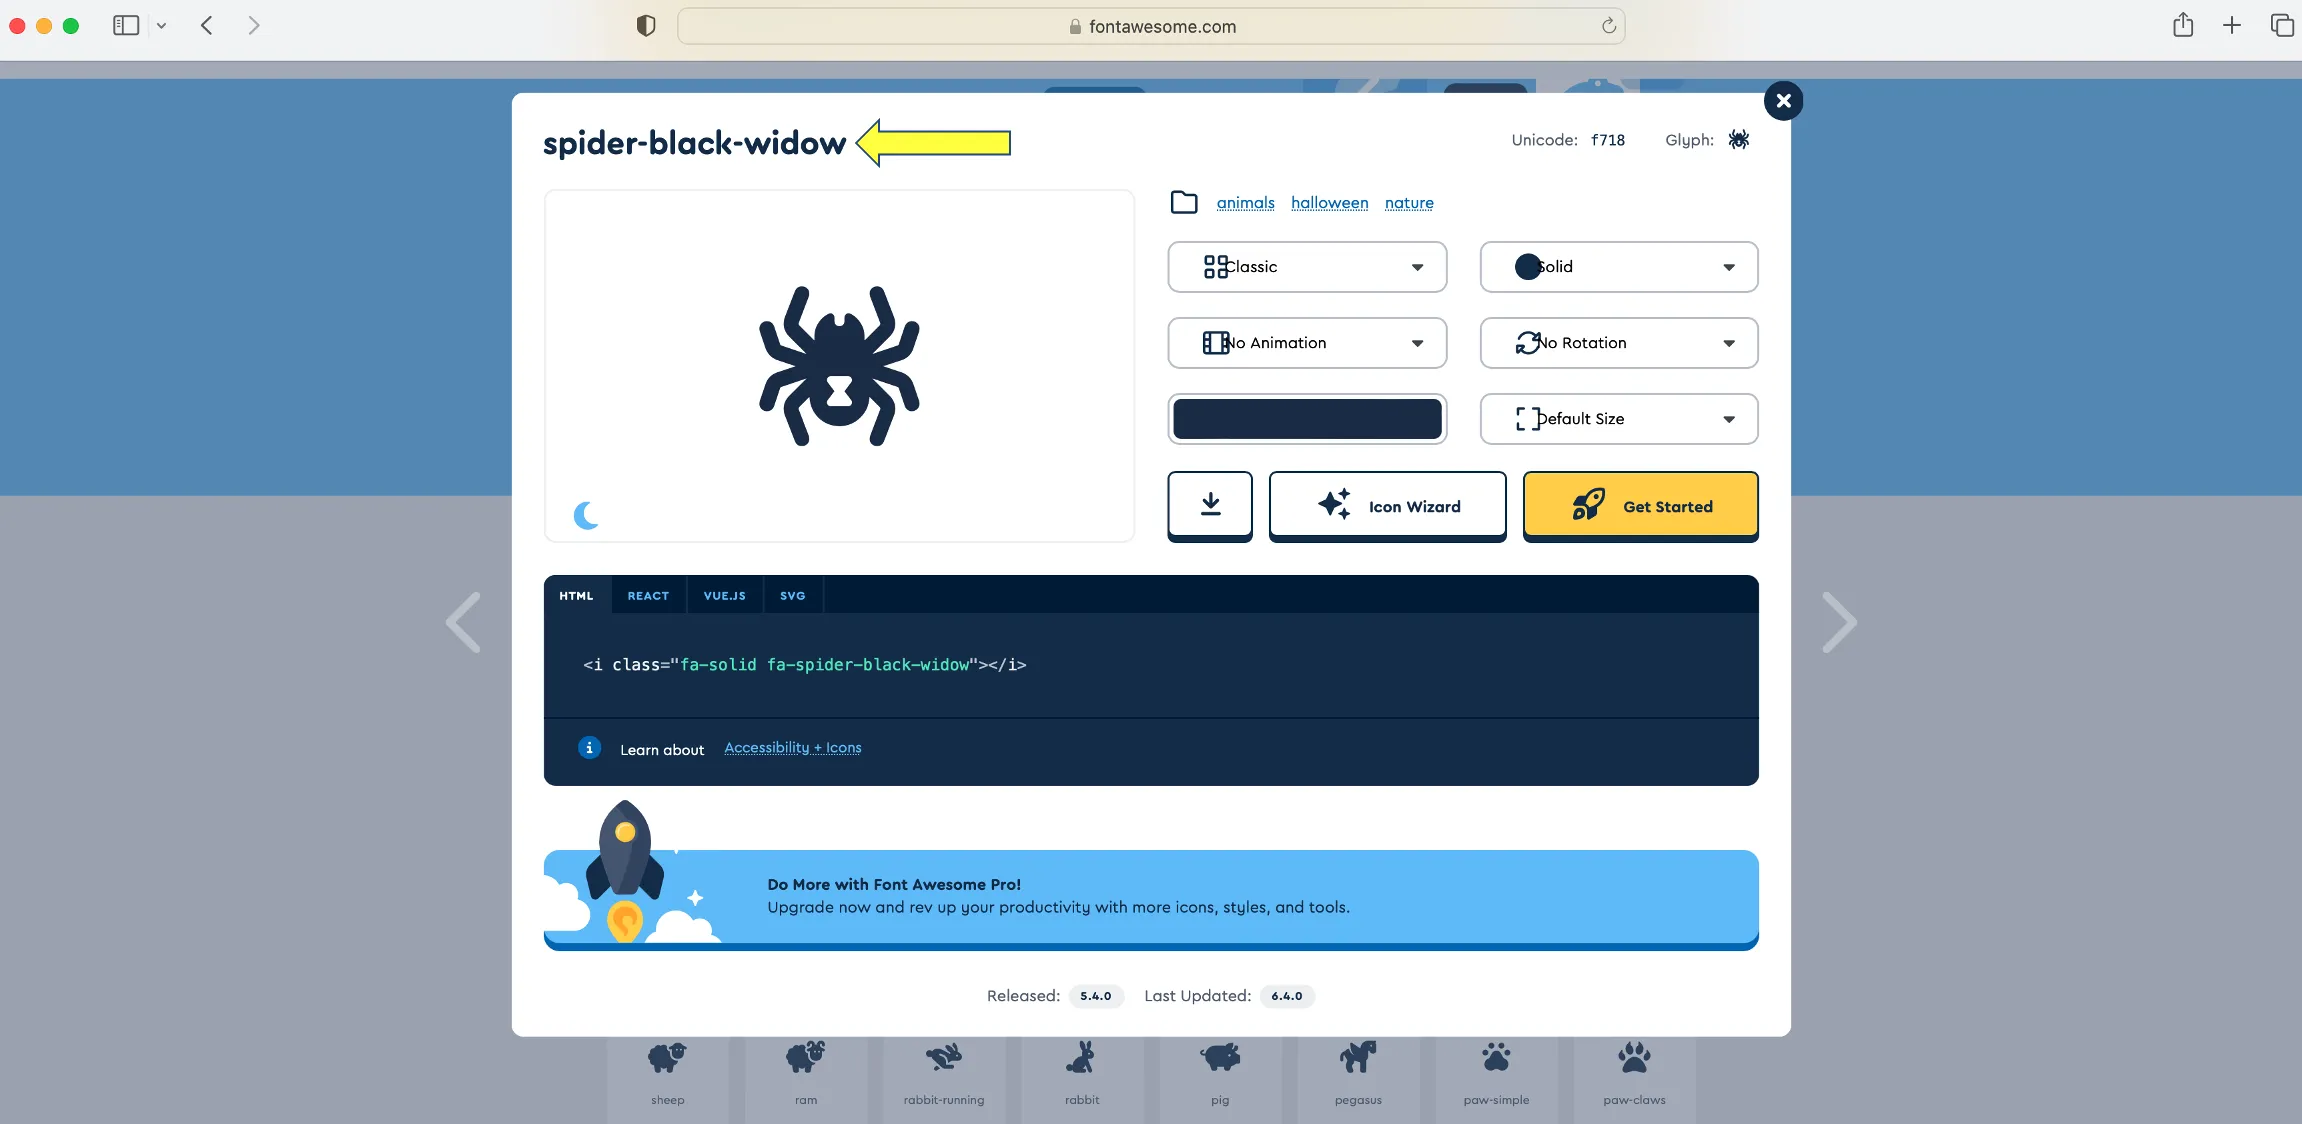
Task: Show Safari tab overview
Action: coord(2282,25)
